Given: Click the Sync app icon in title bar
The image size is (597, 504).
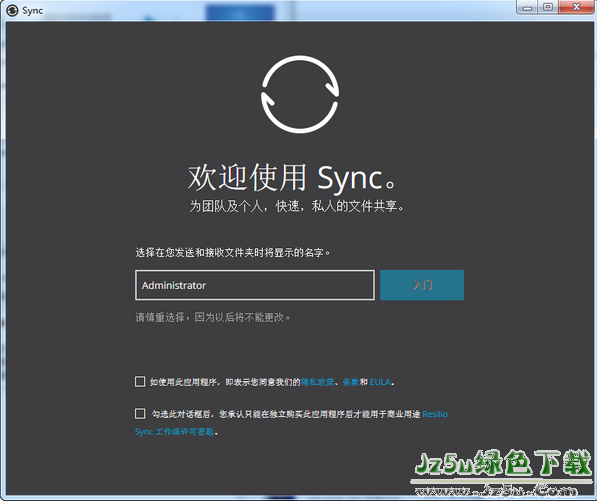Looking at the screenshot, I should point(12,10).
